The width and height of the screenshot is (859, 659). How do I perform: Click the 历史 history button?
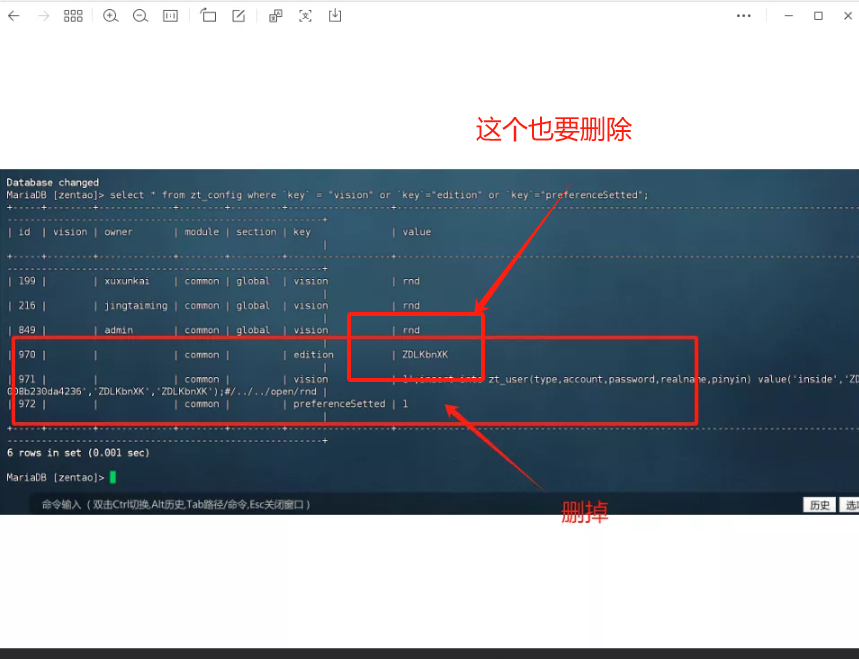tap(820, 505)
